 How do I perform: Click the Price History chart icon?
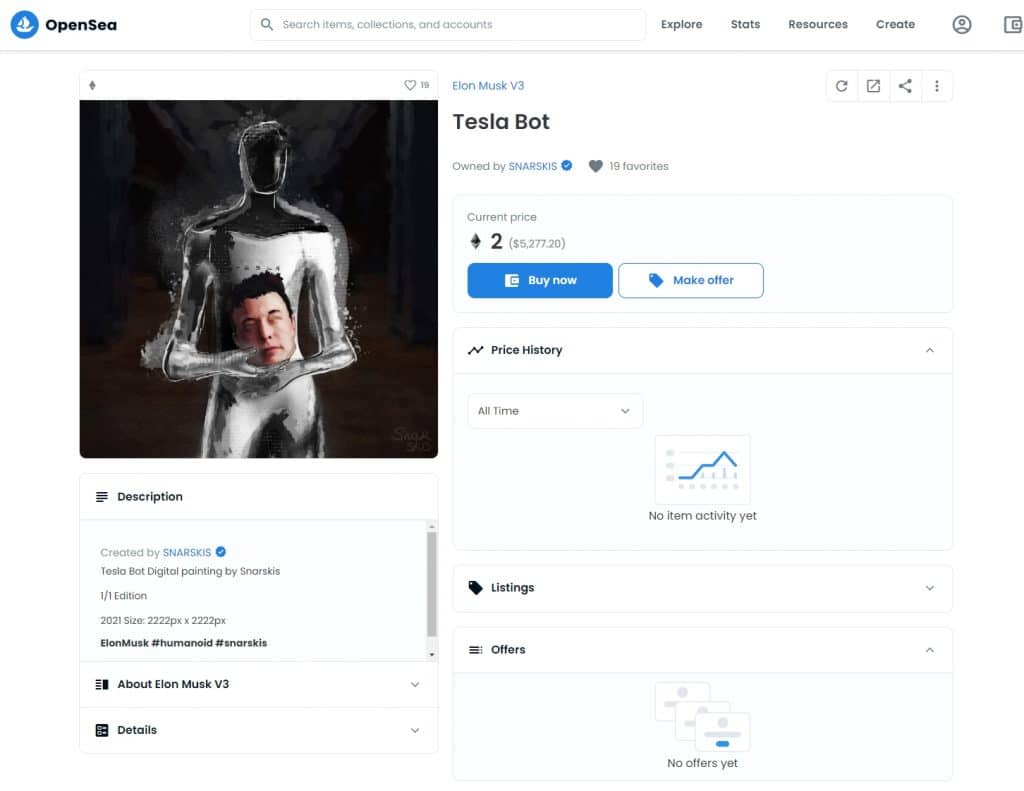tap(475, 350)
